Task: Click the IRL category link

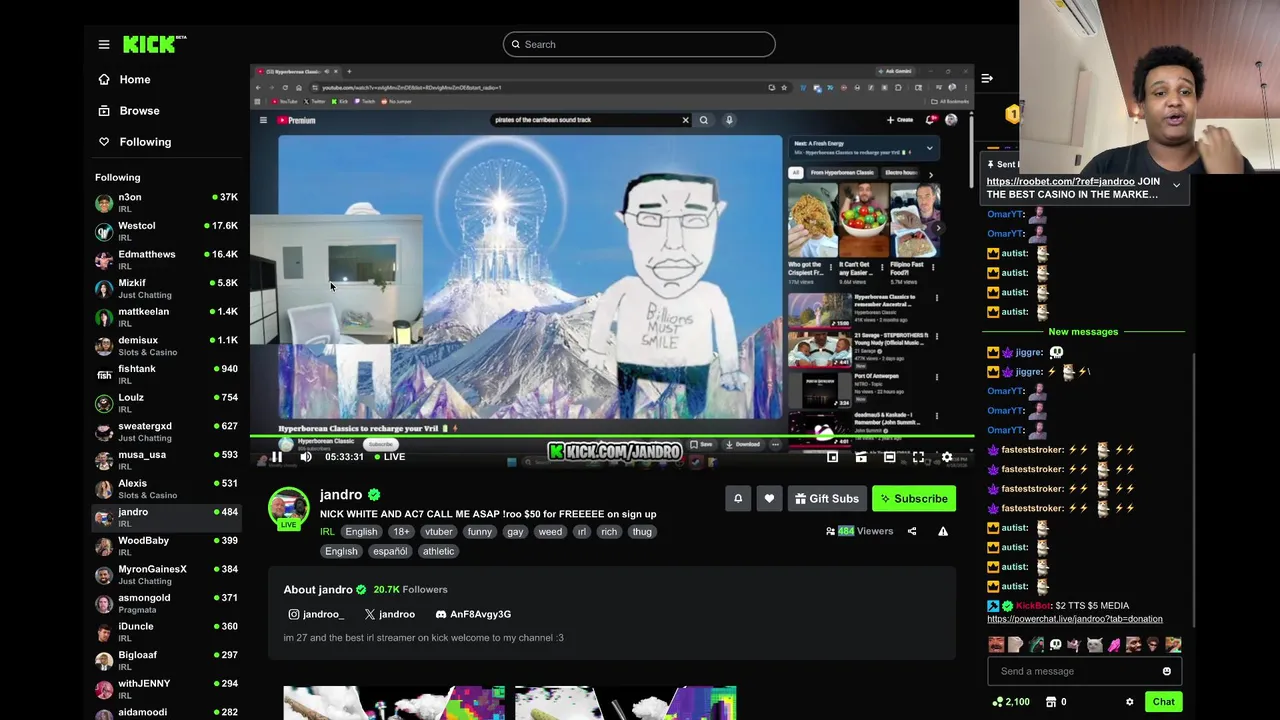Action: tap(327, 532)
